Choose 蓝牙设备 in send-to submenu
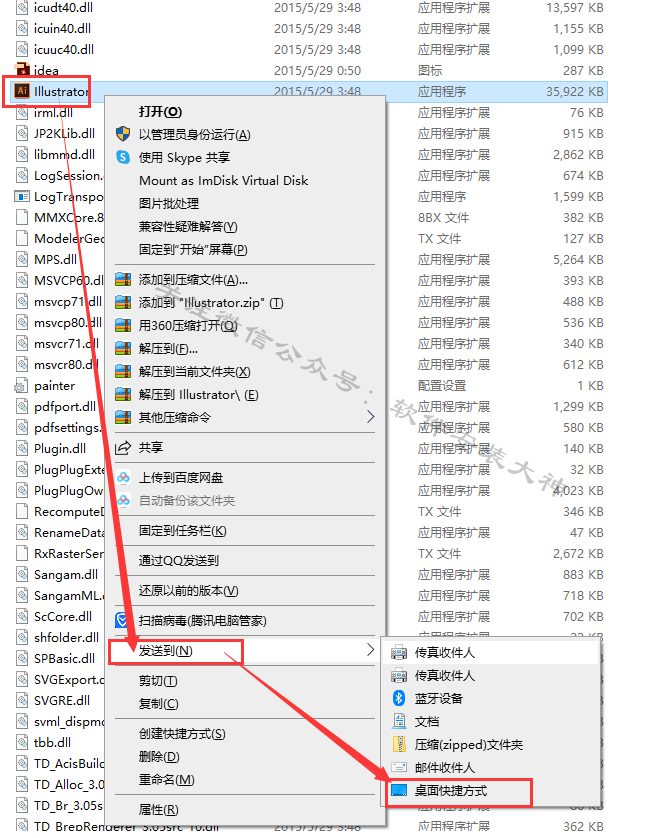 [439, 698]
